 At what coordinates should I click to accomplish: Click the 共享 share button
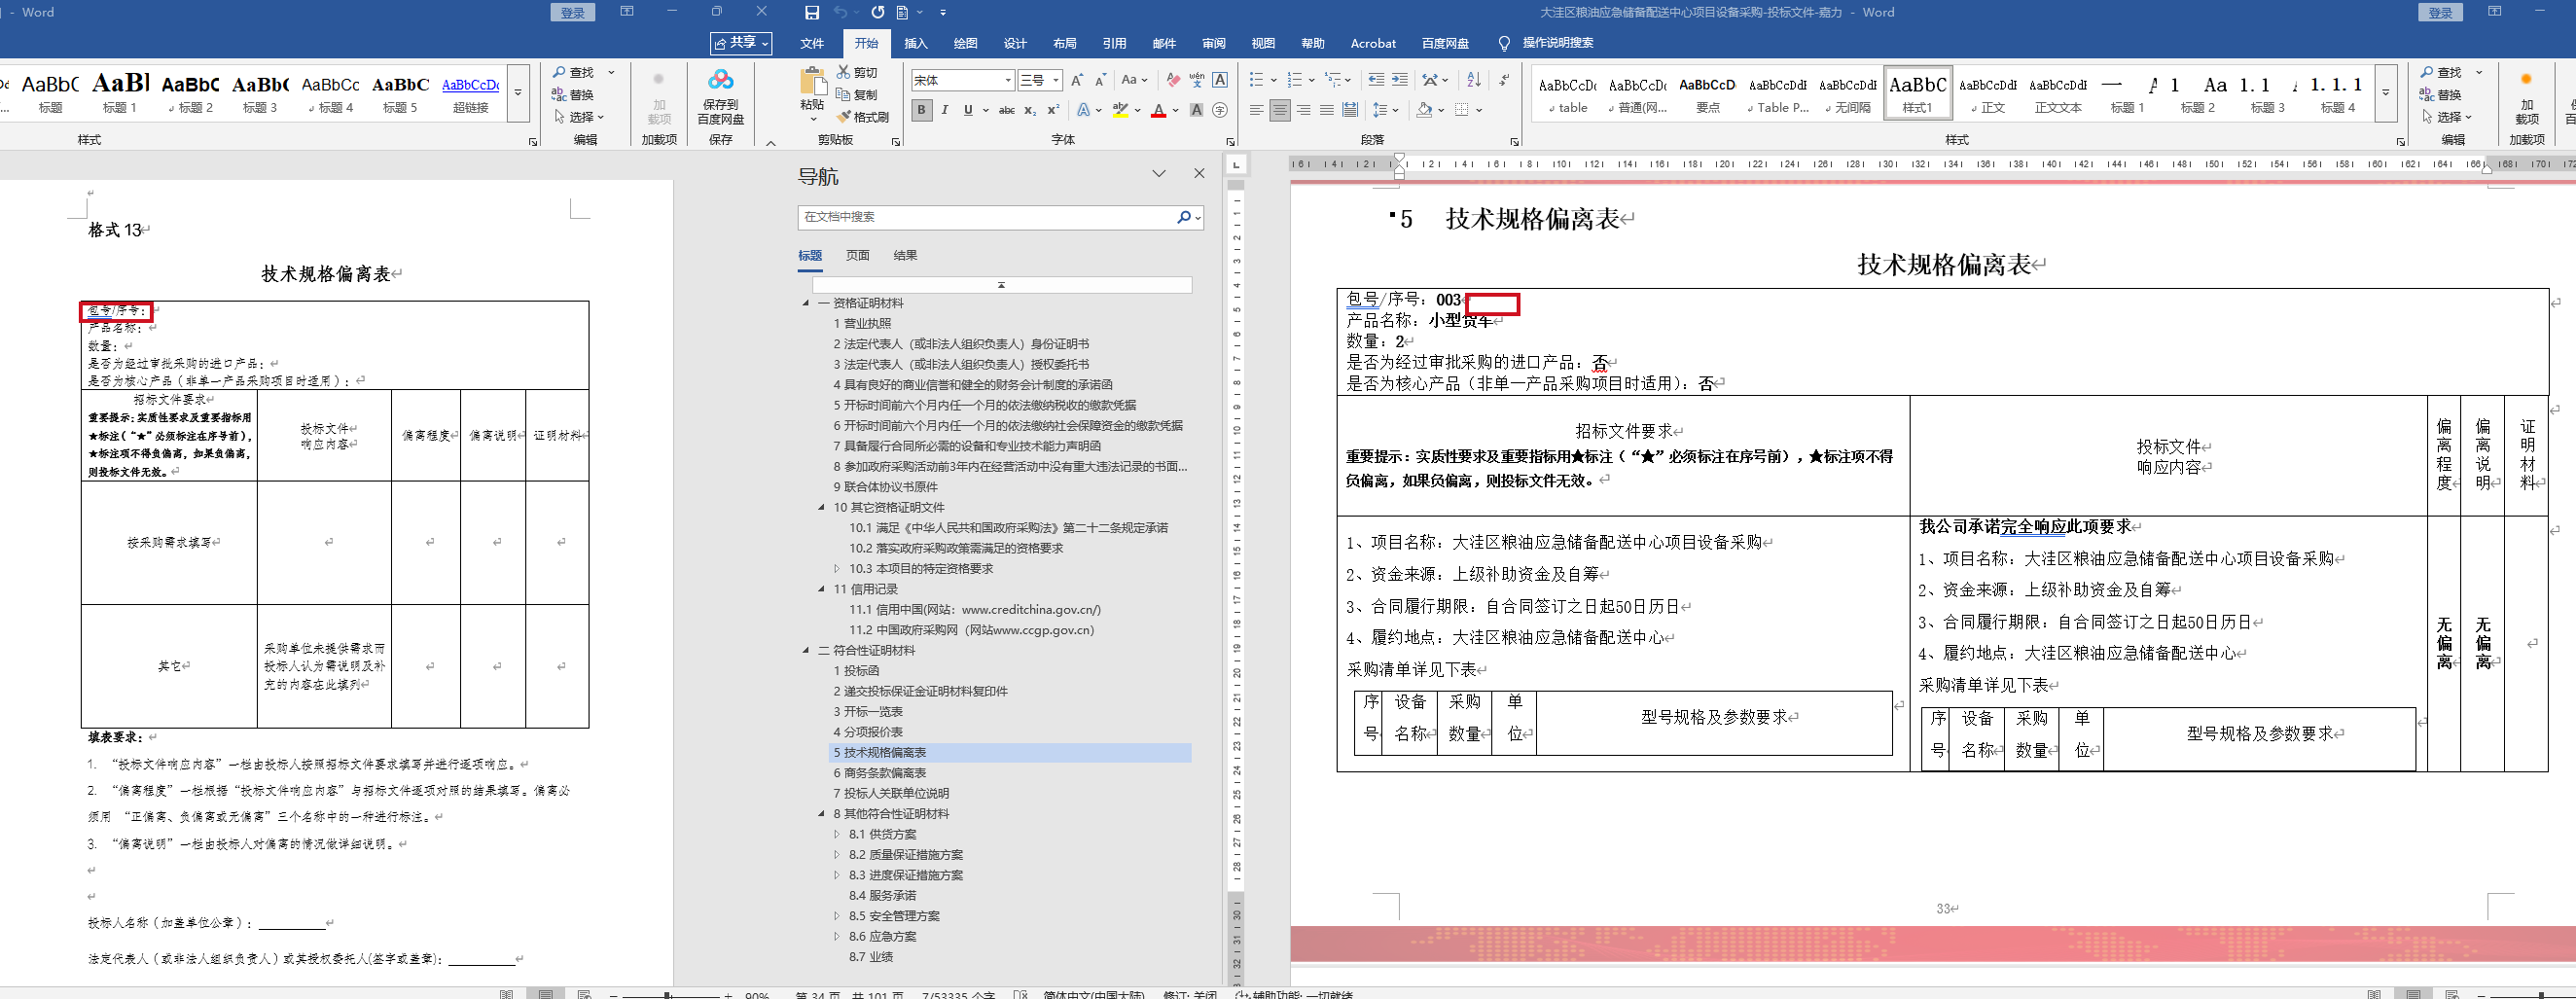(741, 43)
